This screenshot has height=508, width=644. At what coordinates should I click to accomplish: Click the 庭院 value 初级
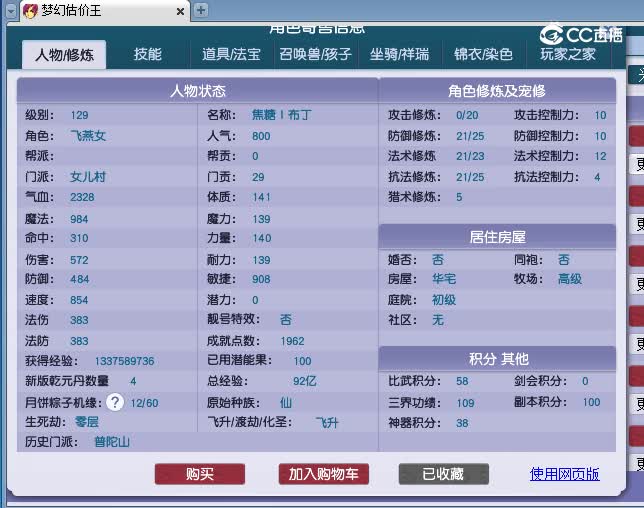click(x=444, y=300)
